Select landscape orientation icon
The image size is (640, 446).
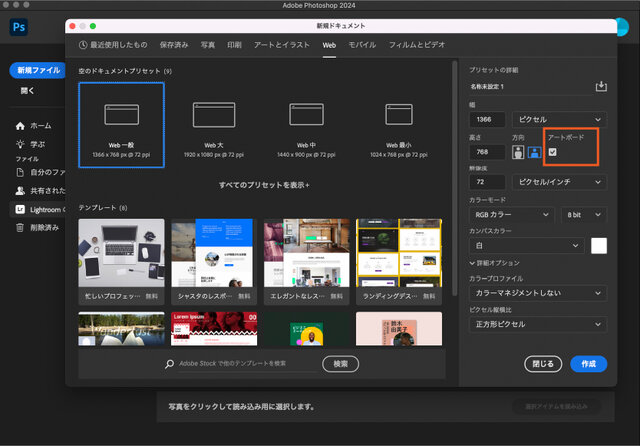[534, 152]
